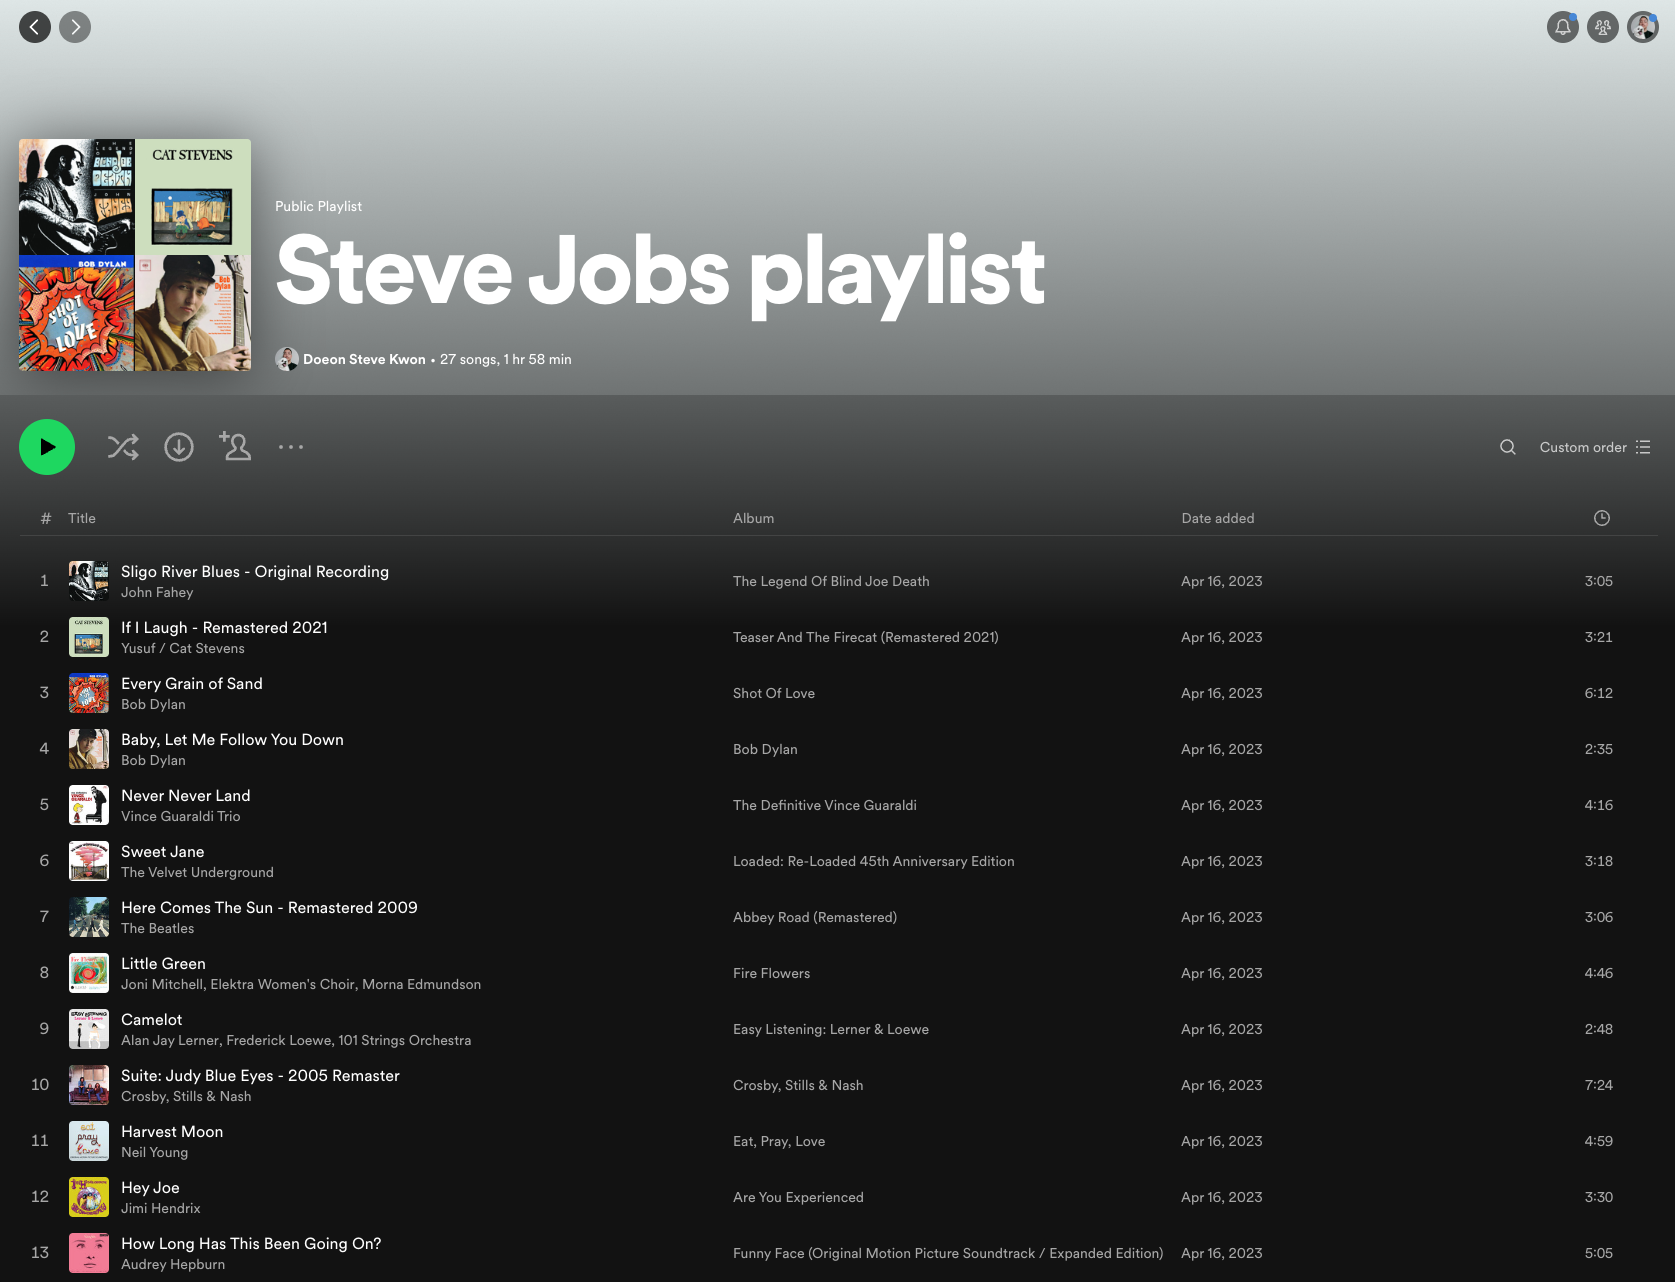Select track How Long Has This Been Going On?
1675x1282 pixels.
click(x=251, y=1243)
